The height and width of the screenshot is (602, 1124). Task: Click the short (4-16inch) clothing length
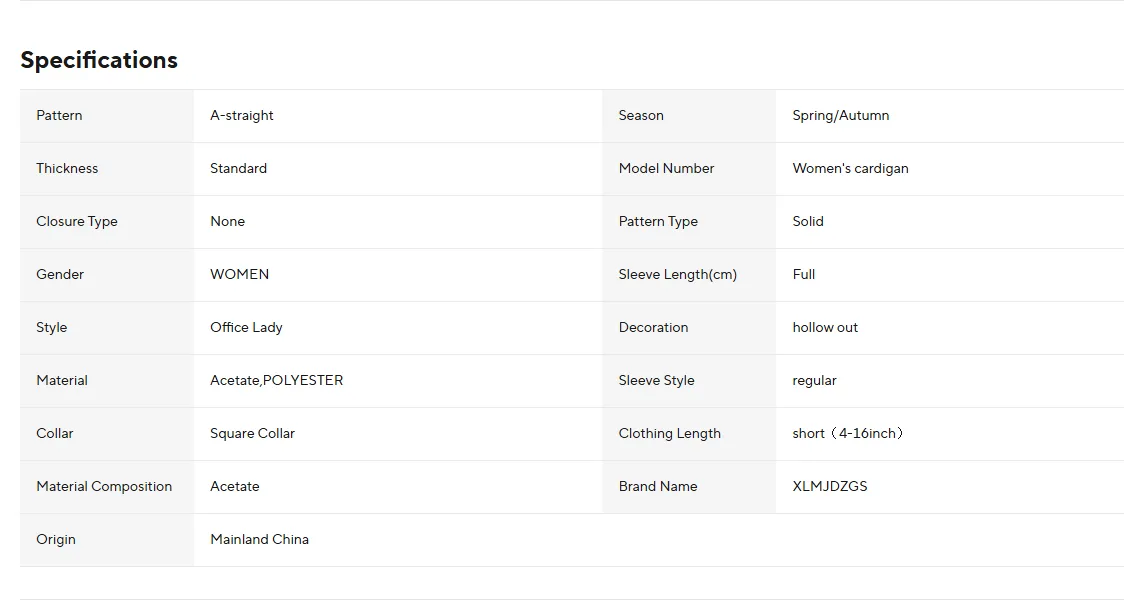click(848, 434)
